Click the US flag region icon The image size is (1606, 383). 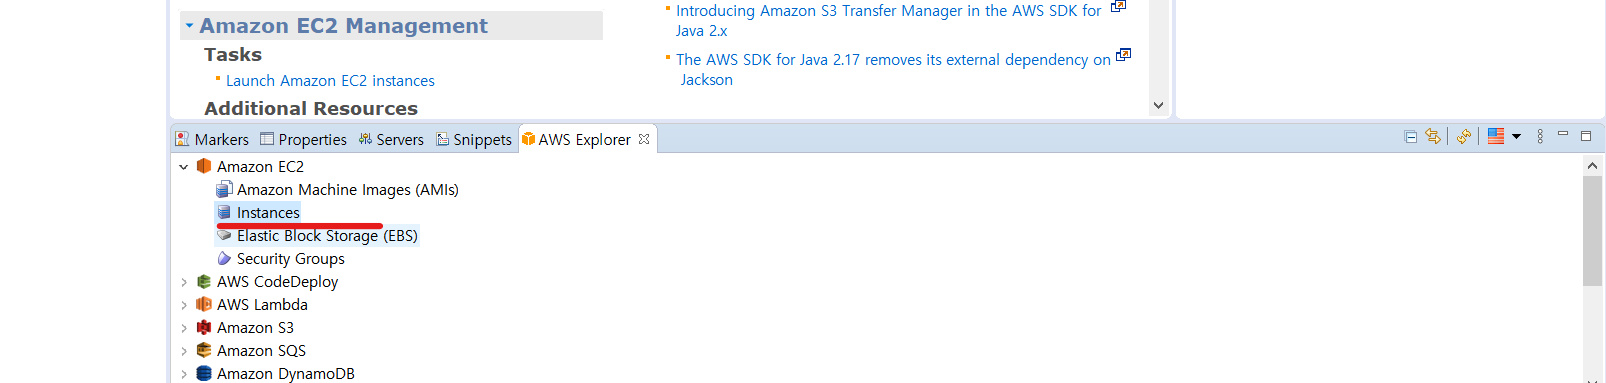tap(1496, 137)
